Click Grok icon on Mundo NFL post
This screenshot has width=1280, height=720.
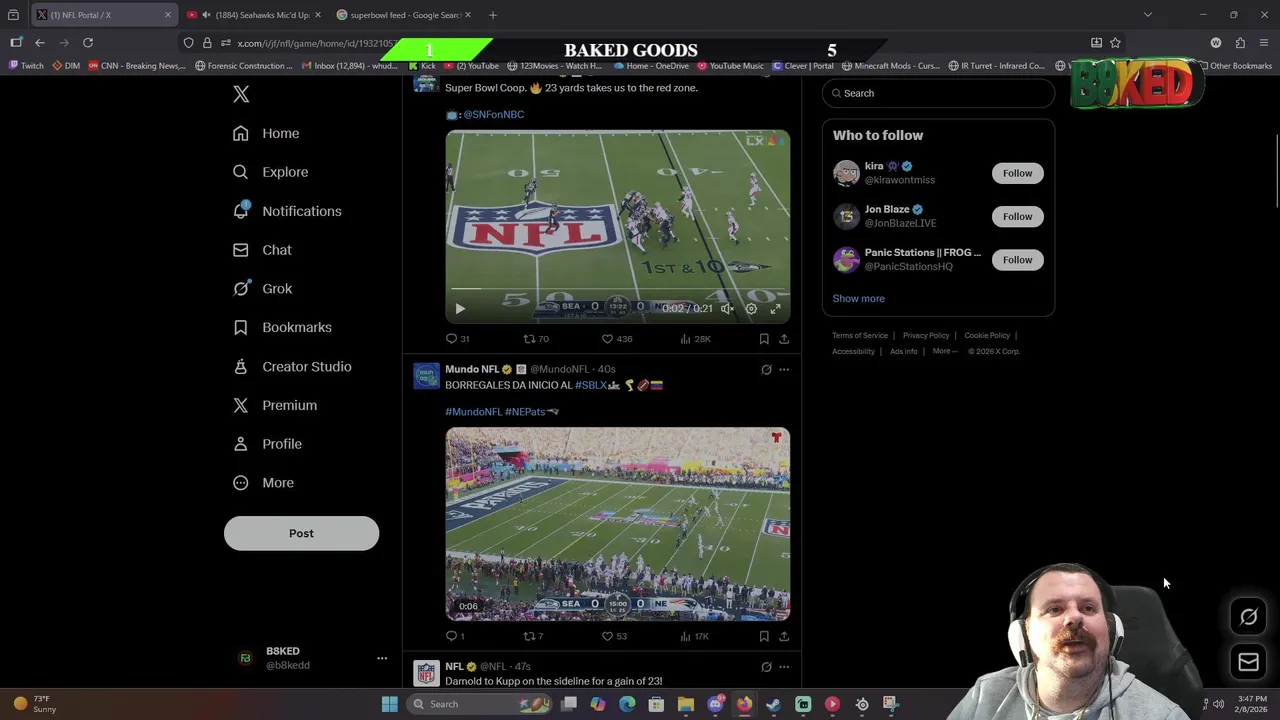(766, 370)
